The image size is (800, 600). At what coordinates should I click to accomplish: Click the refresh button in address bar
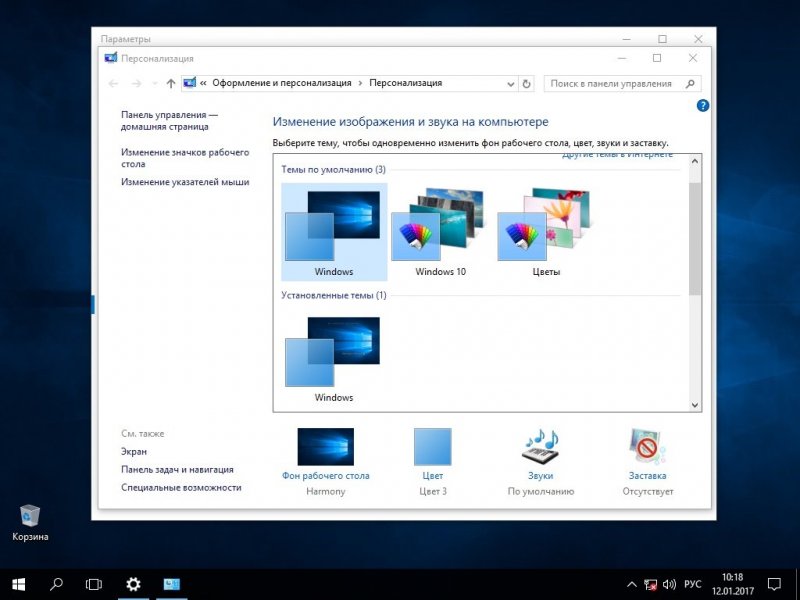click(527, 84)
